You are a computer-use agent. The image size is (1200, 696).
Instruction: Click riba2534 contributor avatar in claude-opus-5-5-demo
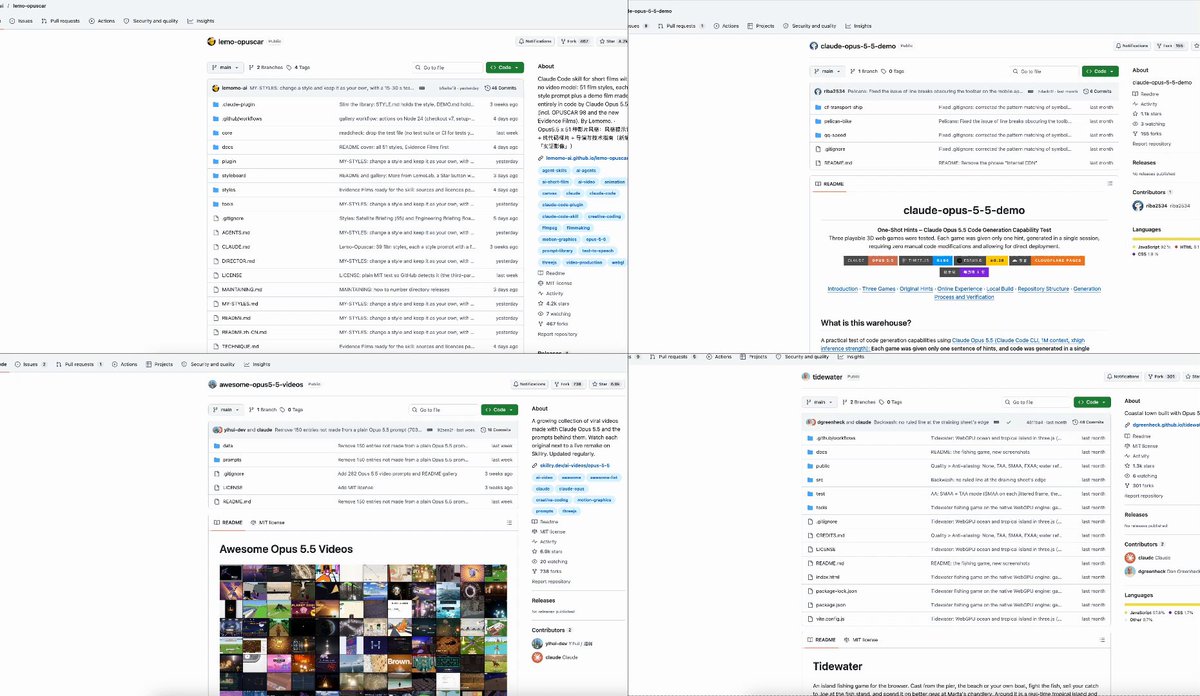click(1137, 205)
